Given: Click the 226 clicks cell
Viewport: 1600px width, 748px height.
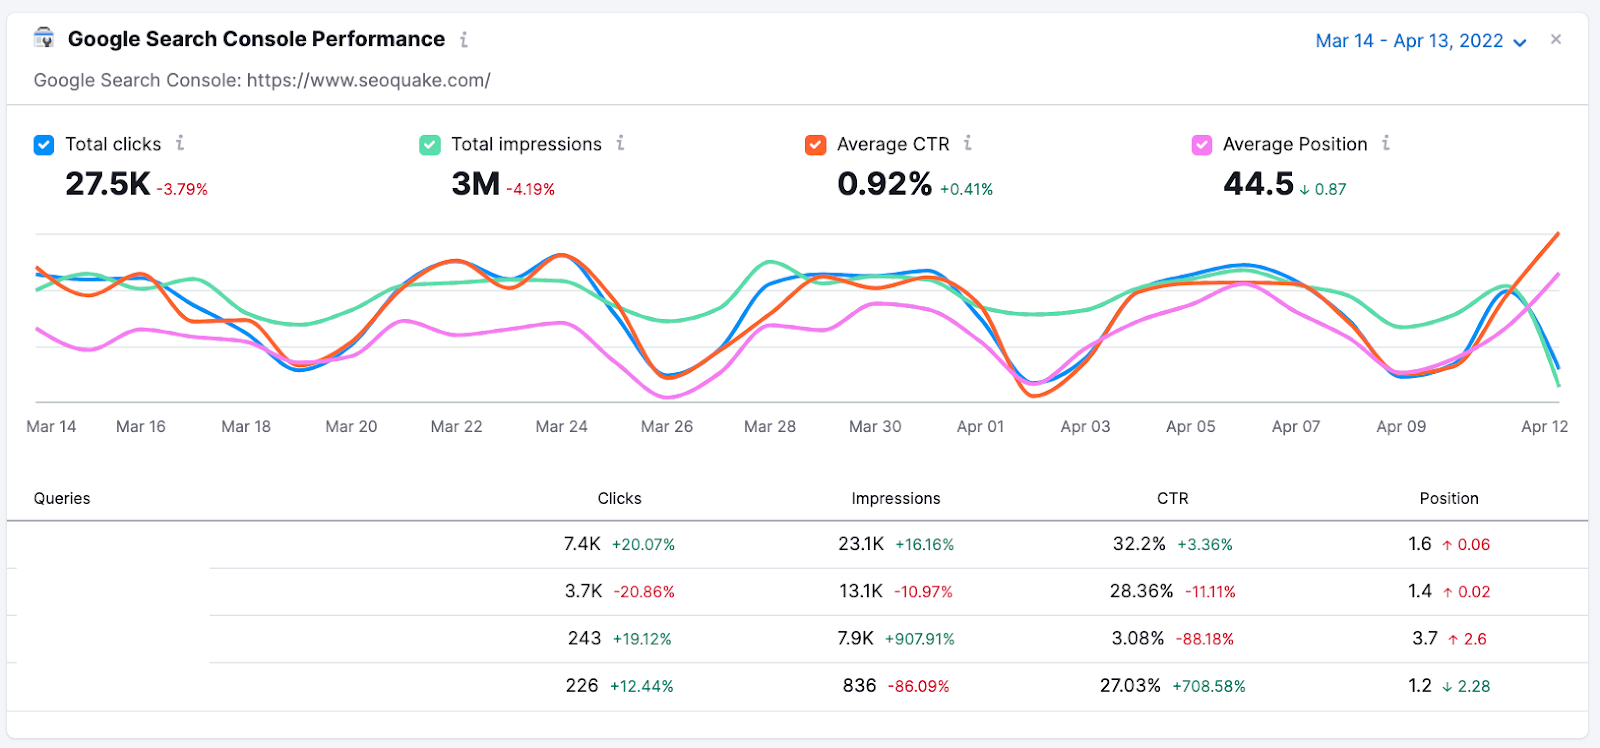Looking at the screenshot, I should (x=582, y=685).
